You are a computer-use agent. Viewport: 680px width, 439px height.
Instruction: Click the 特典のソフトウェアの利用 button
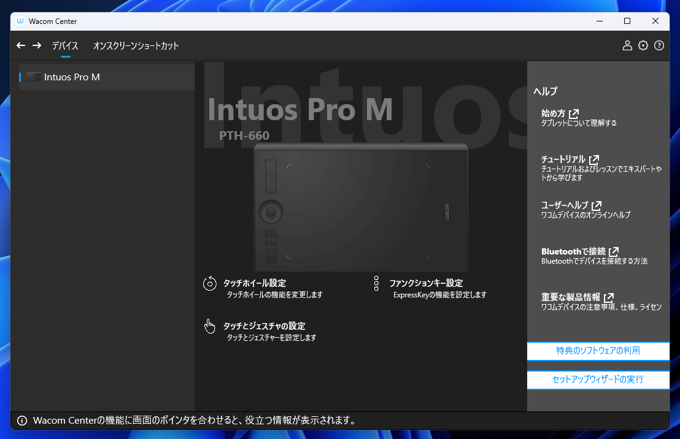(598, 351)
